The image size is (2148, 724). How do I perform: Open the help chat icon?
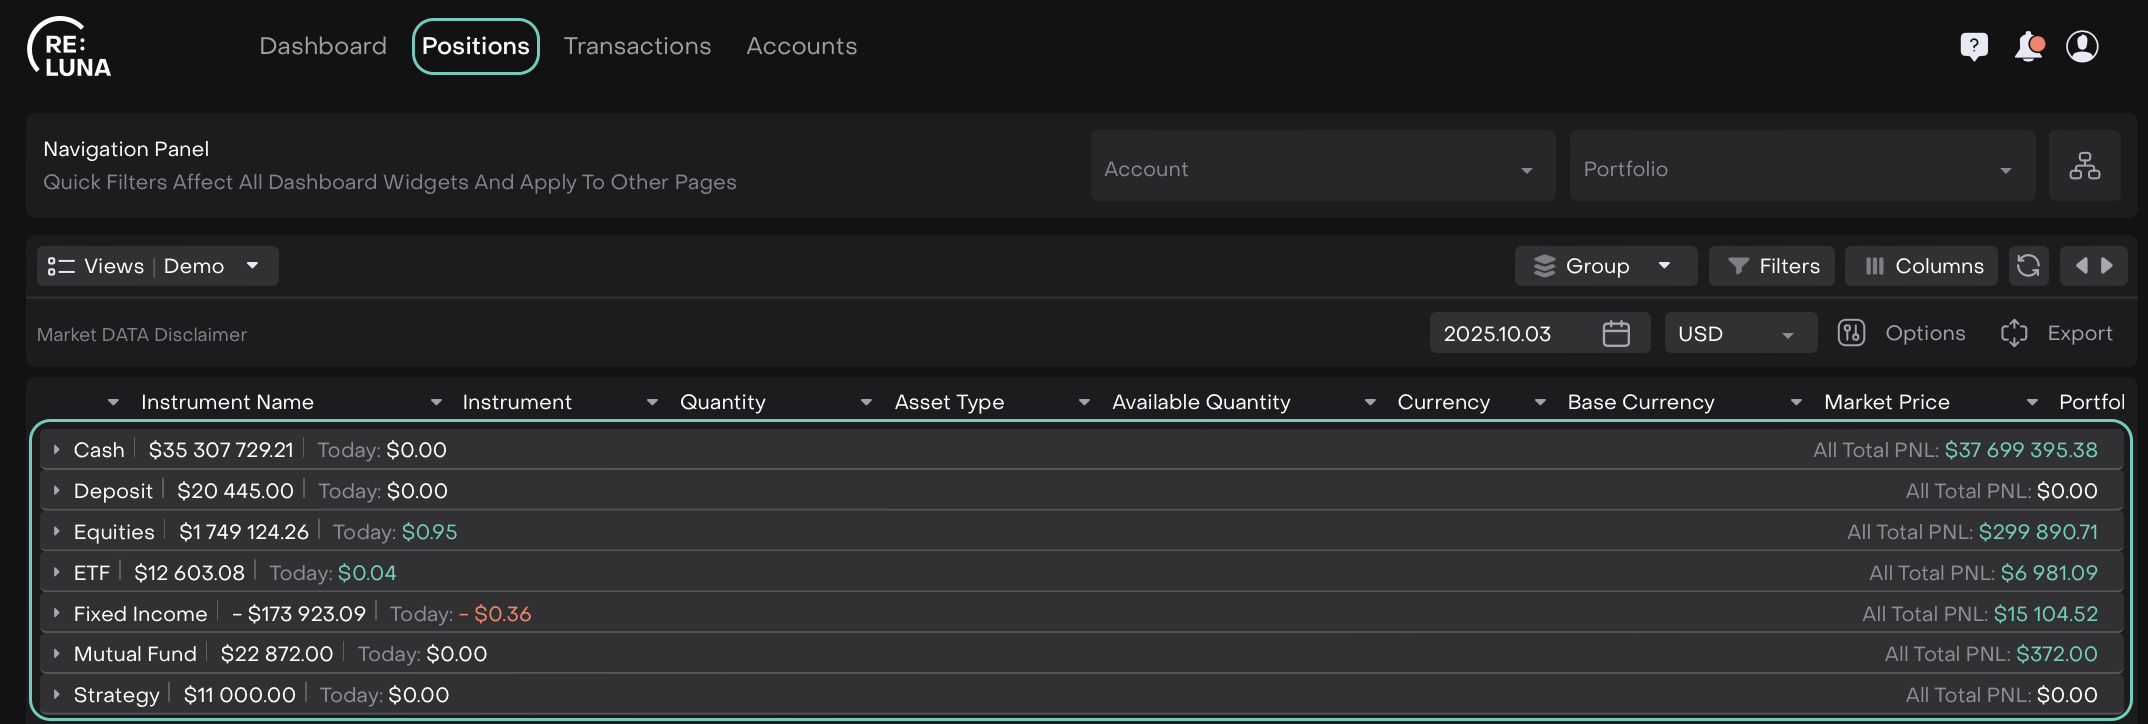[x=1973, y=46]
